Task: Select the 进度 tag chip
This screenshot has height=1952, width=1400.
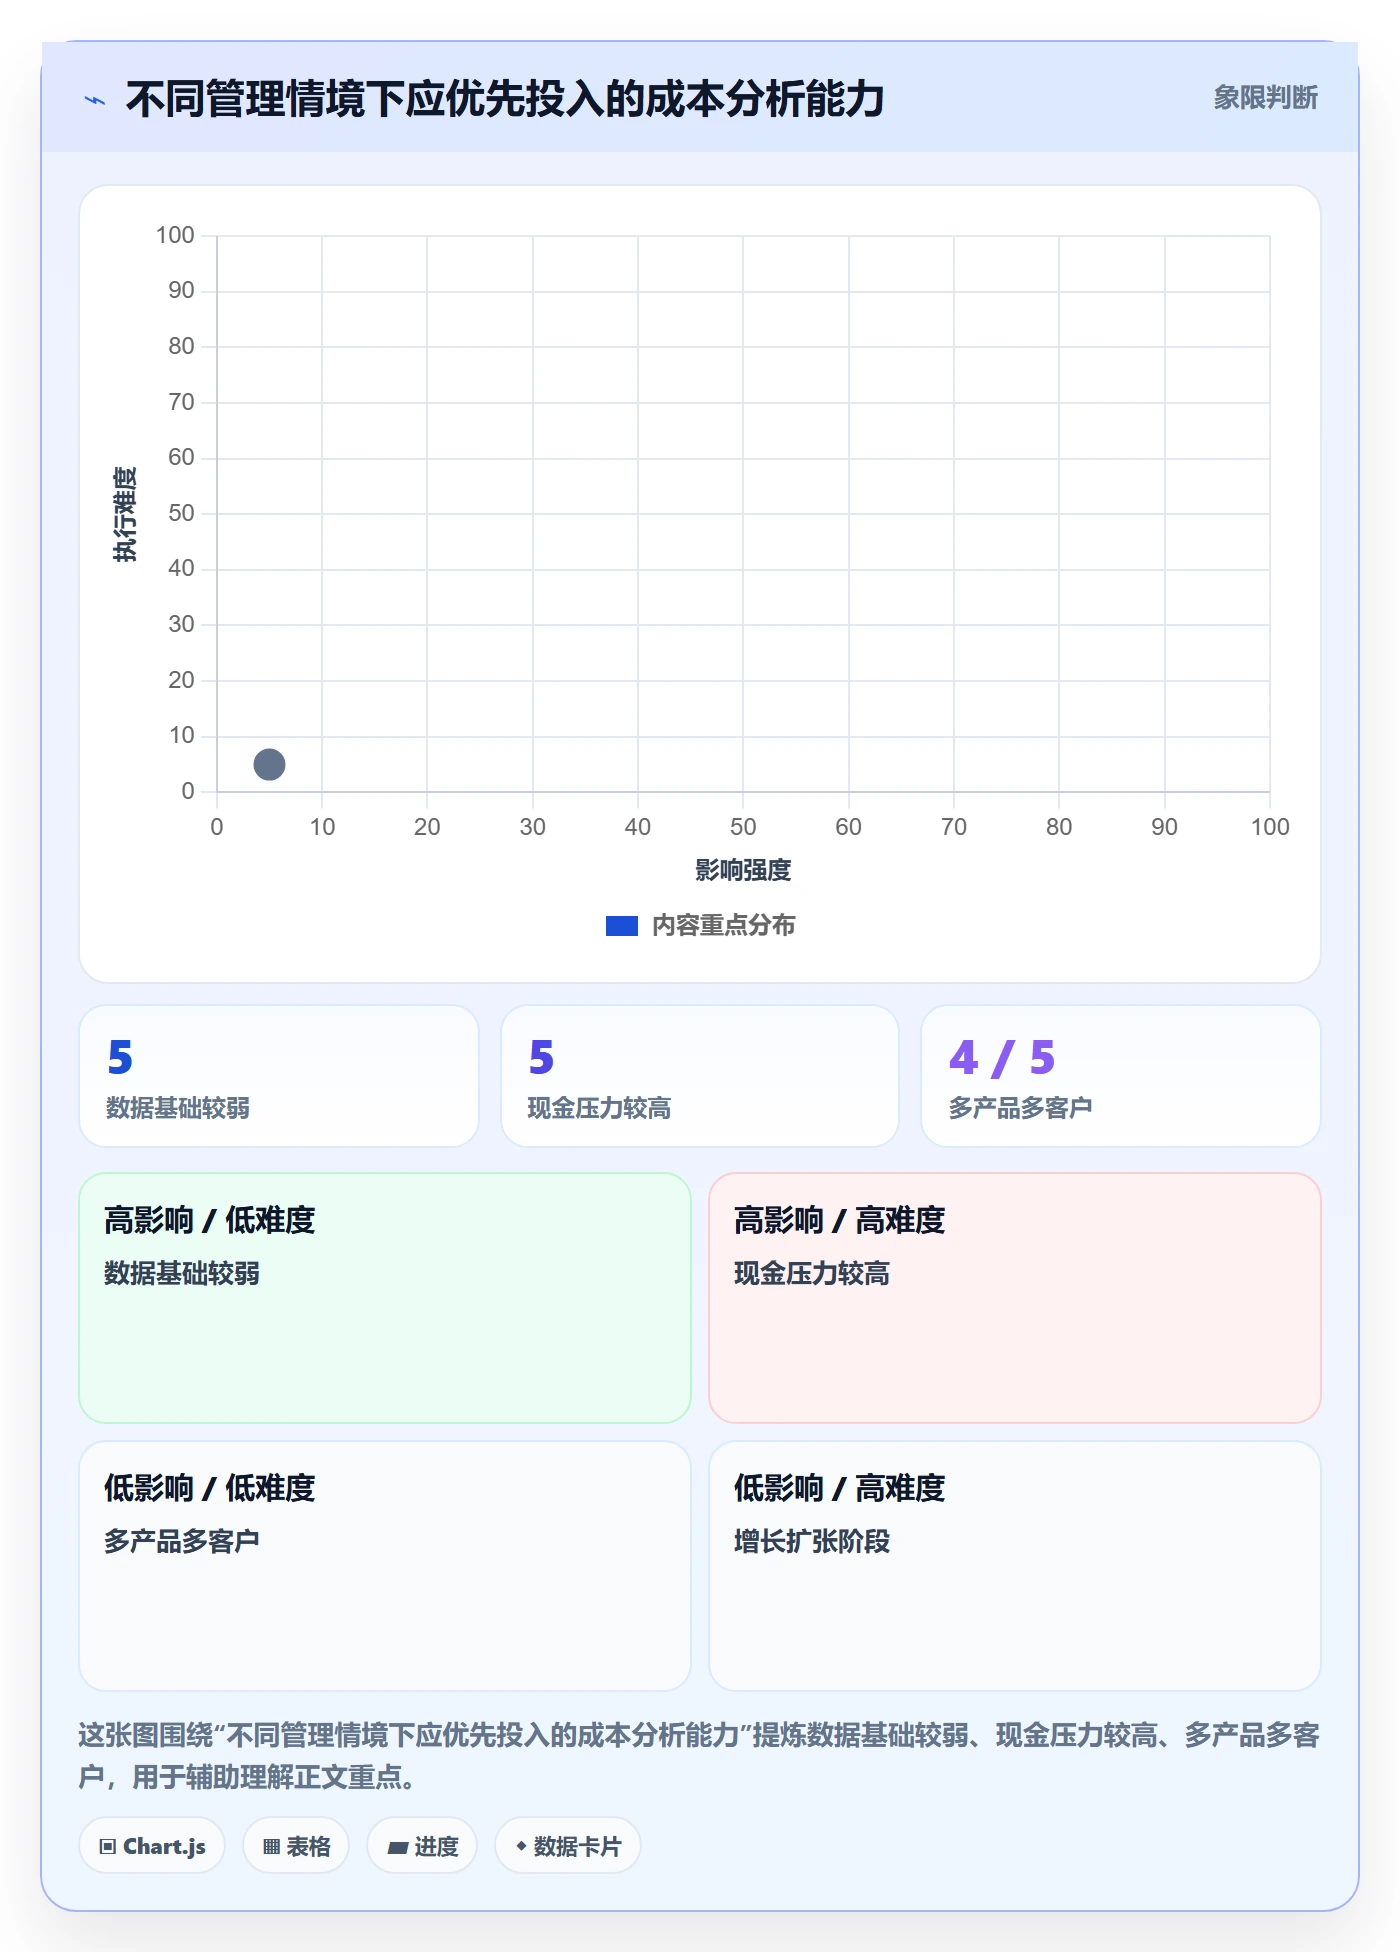Action: click(422, 1846)
